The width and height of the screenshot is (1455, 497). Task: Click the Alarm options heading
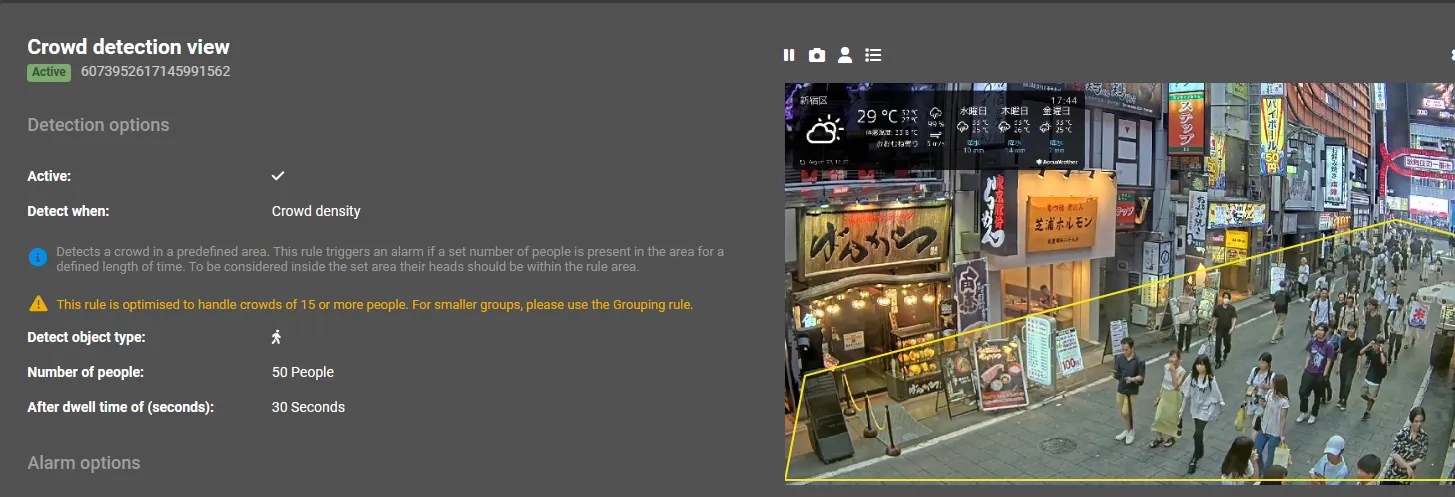click(x=84, y=463)
